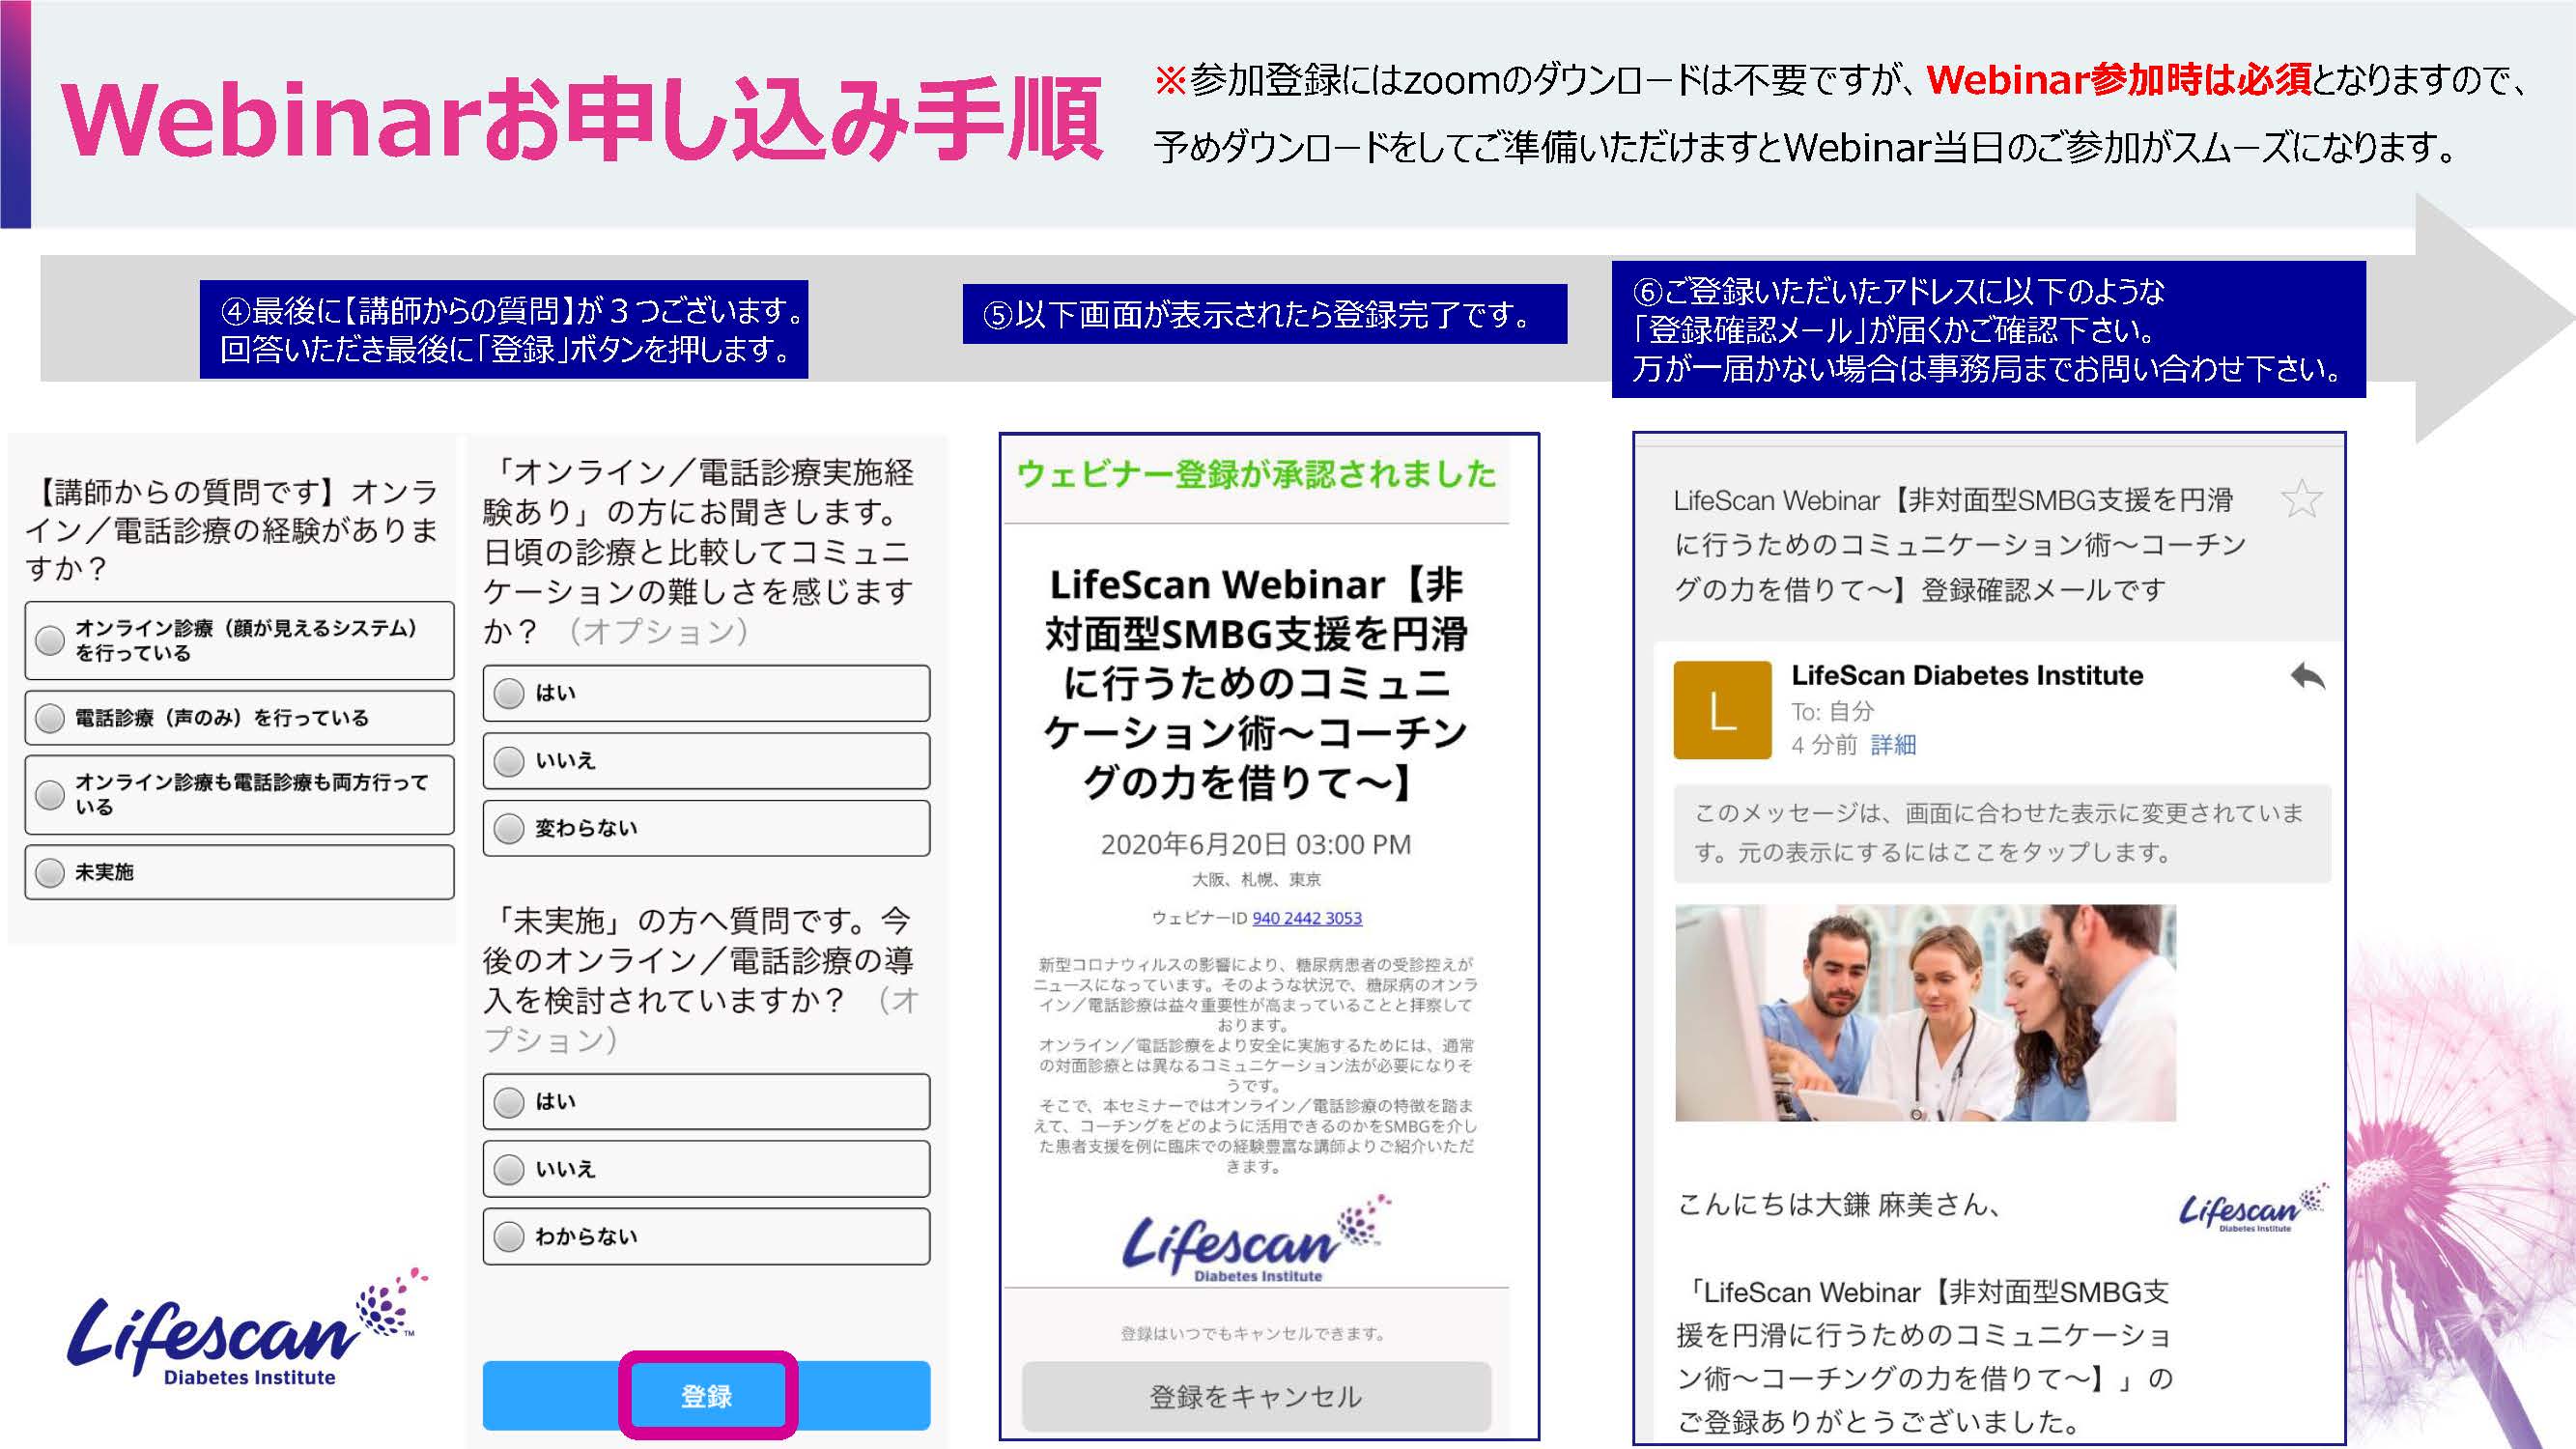This screenshot has width=2576, height=1449.
Task: Click the sender avatar with letter L
Action: click(x=1722, y=710)
